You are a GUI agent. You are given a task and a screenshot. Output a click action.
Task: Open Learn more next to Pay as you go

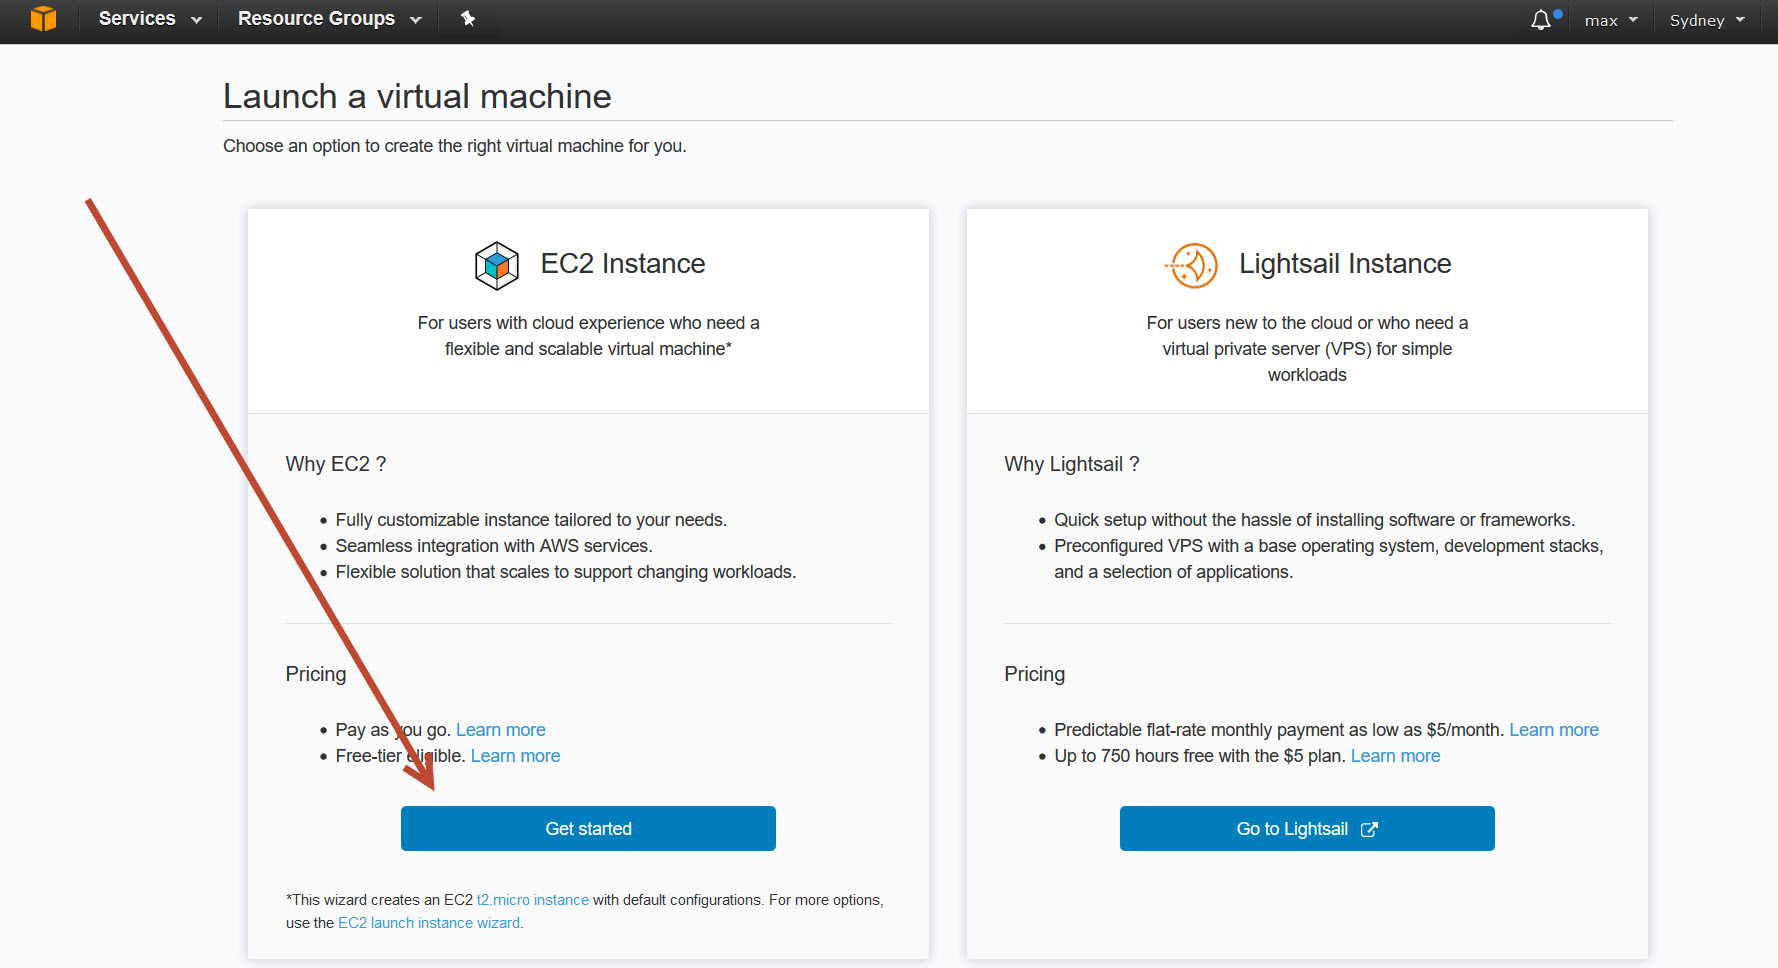500,730
